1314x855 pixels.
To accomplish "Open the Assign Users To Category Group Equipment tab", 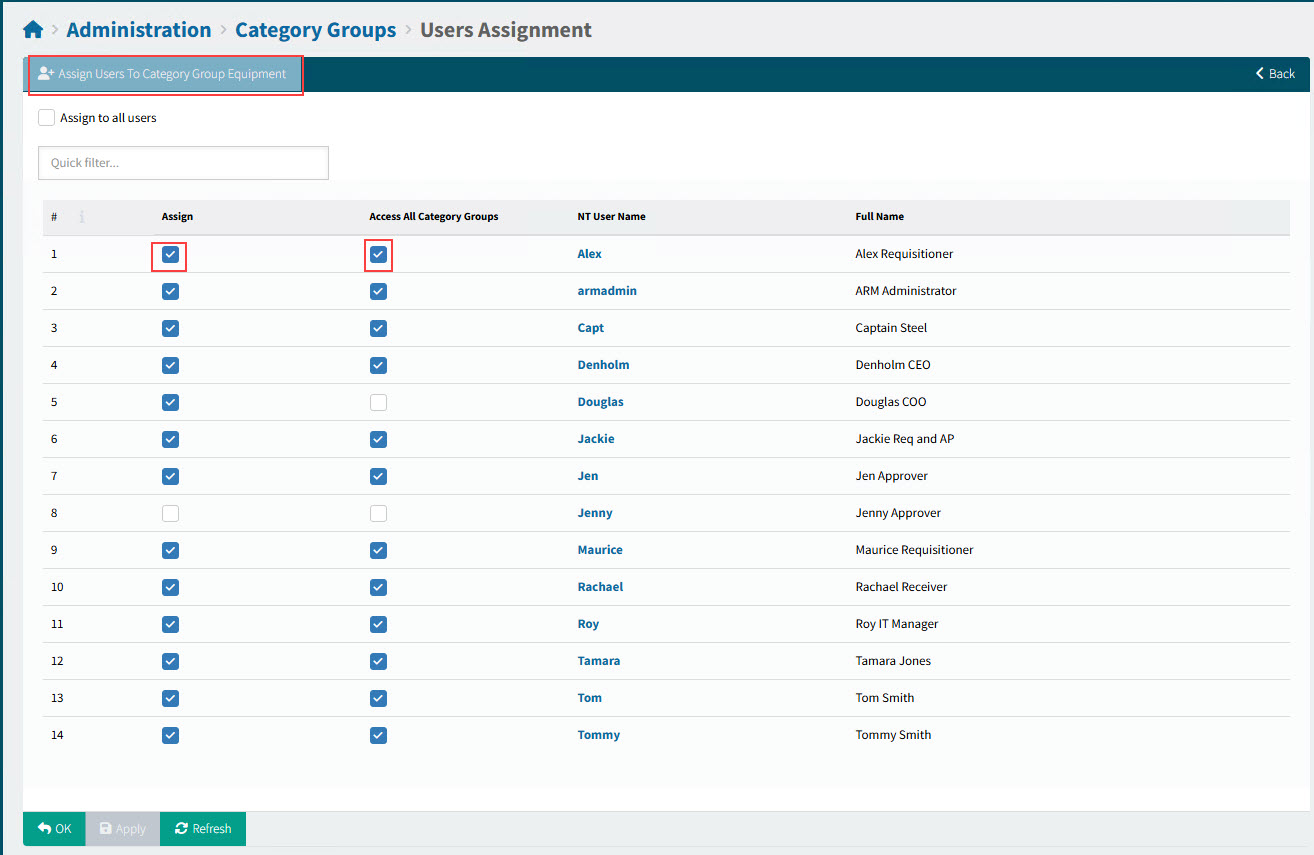I will pos(163,74).
